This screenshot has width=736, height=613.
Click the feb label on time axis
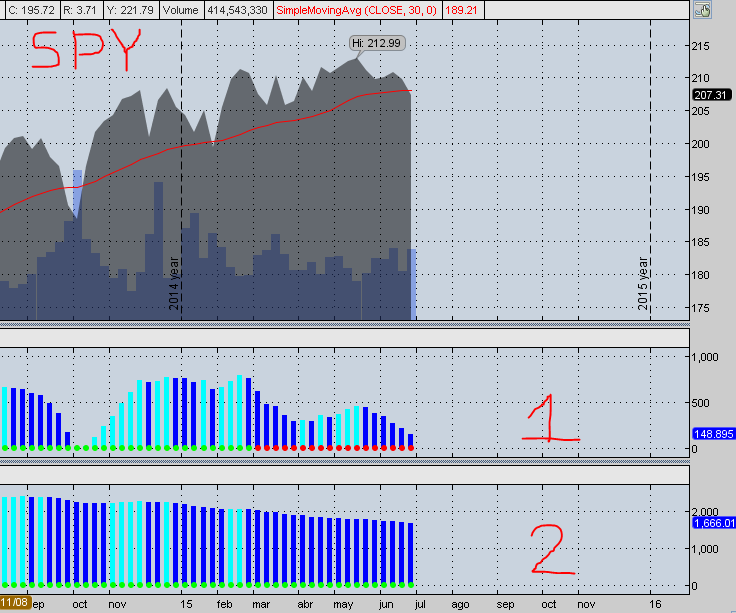point(224,604)
